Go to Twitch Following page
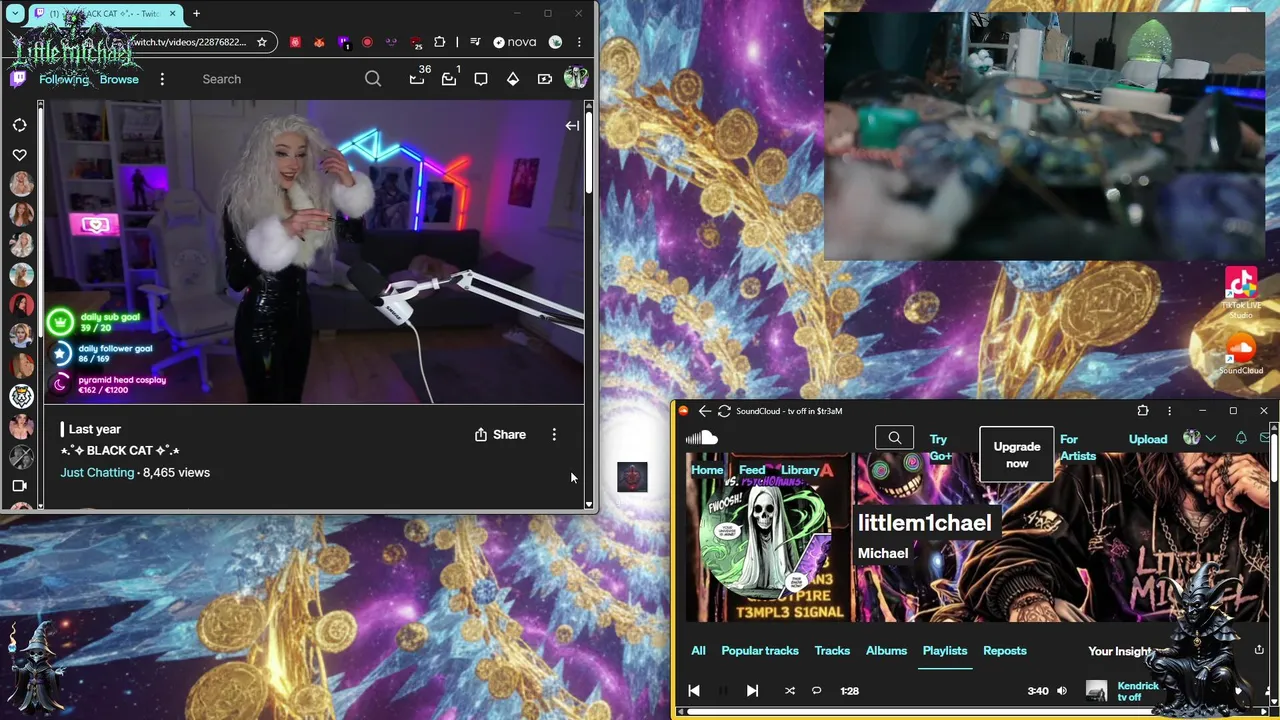 (x=64, y=79)
